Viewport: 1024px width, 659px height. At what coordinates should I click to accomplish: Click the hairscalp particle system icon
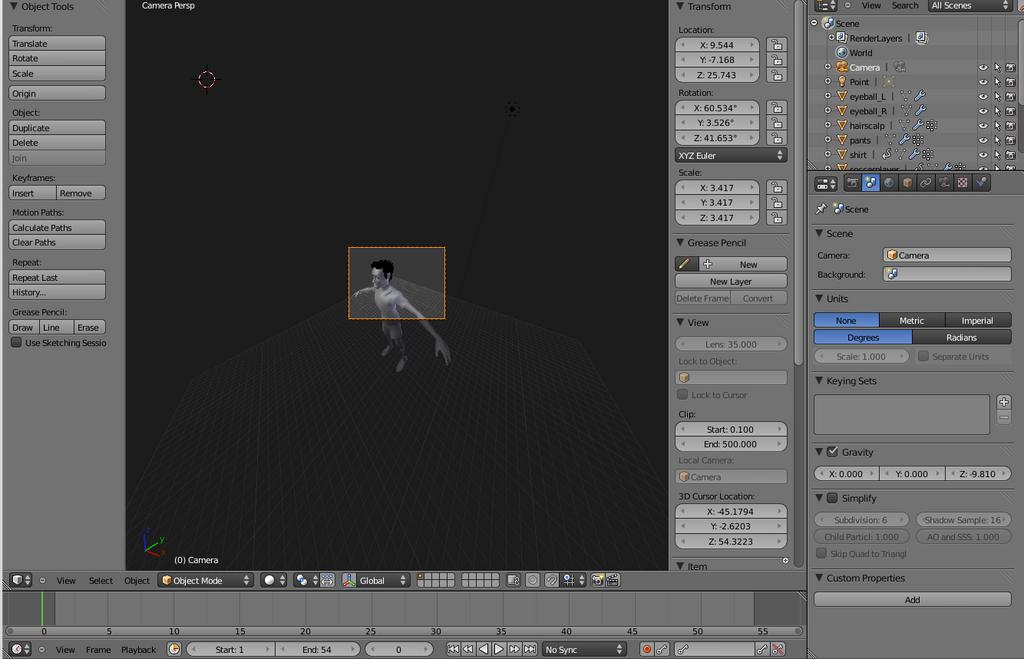(x=931, y=125)
